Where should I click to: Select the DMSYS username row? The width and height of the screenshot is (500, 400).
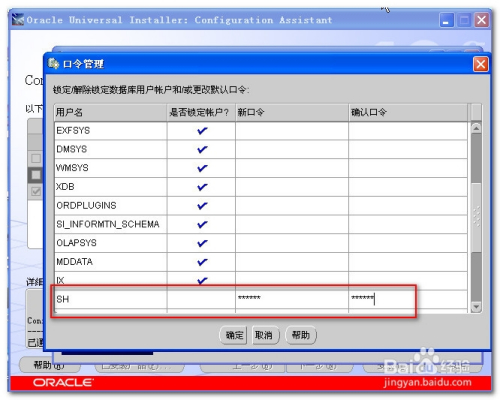point(111,149)
